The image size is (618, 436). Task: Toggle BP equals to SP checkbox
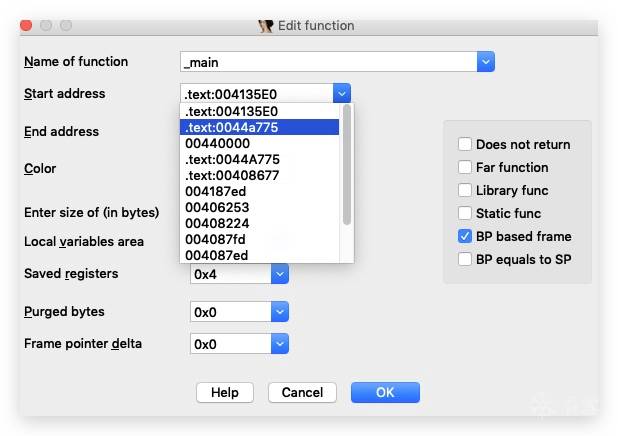[x=465, y=259]
